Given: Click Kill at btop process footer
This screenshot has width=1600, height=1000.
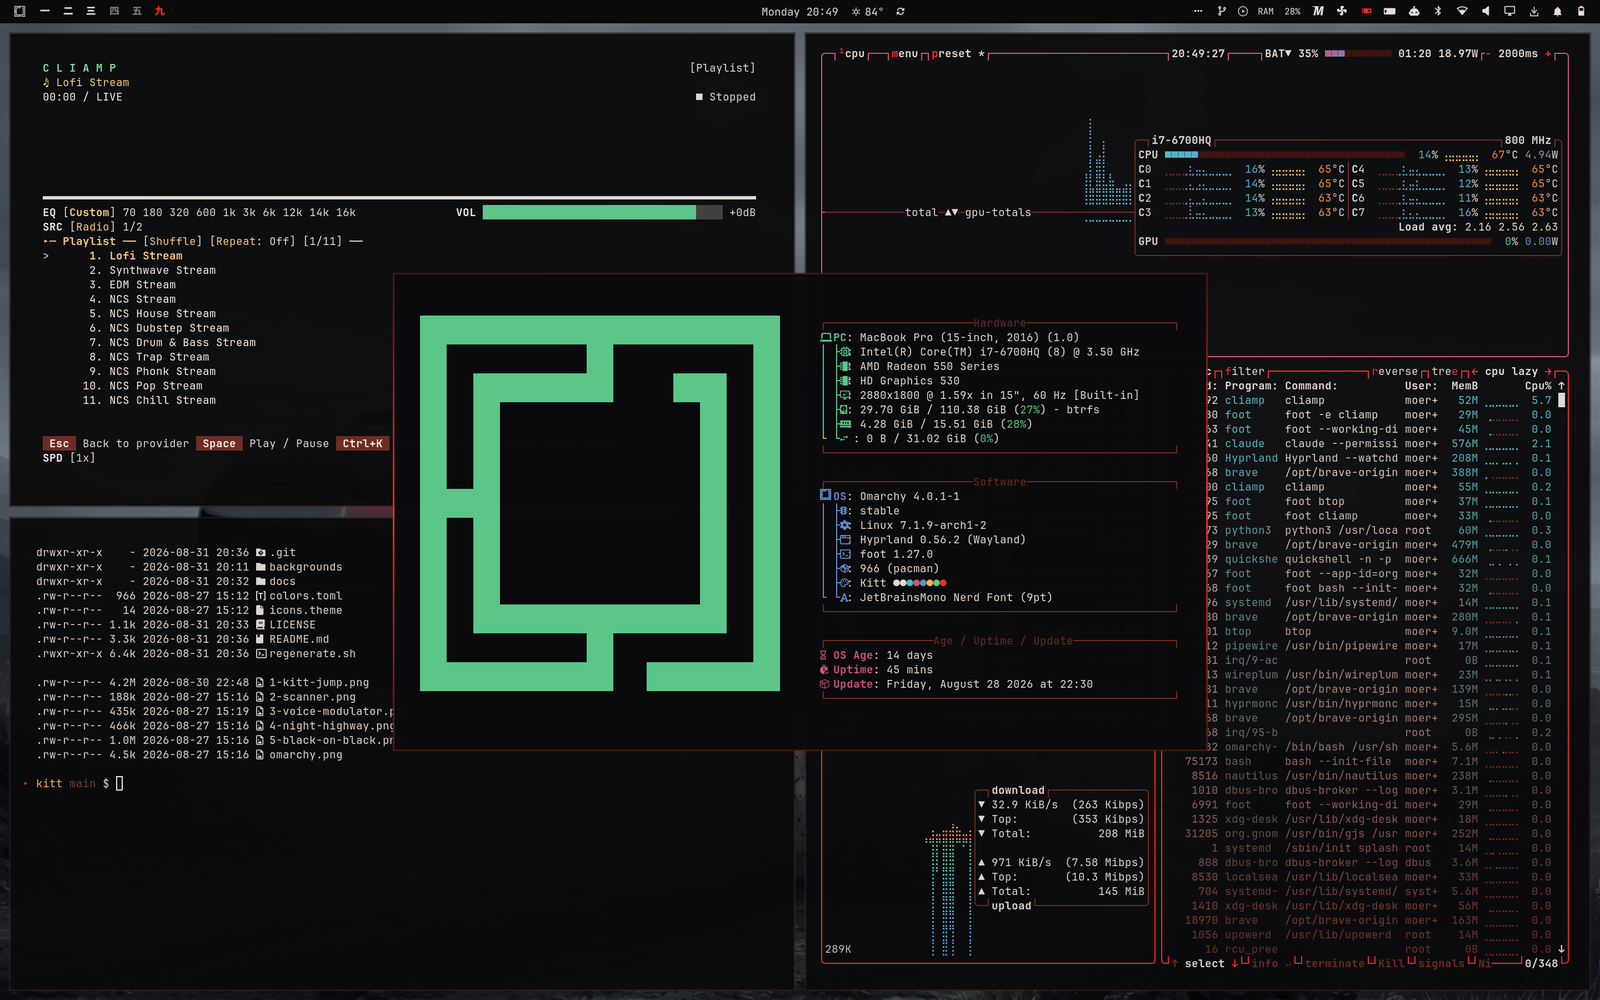Looking at the screenshot, I should tap(1391, 963).
